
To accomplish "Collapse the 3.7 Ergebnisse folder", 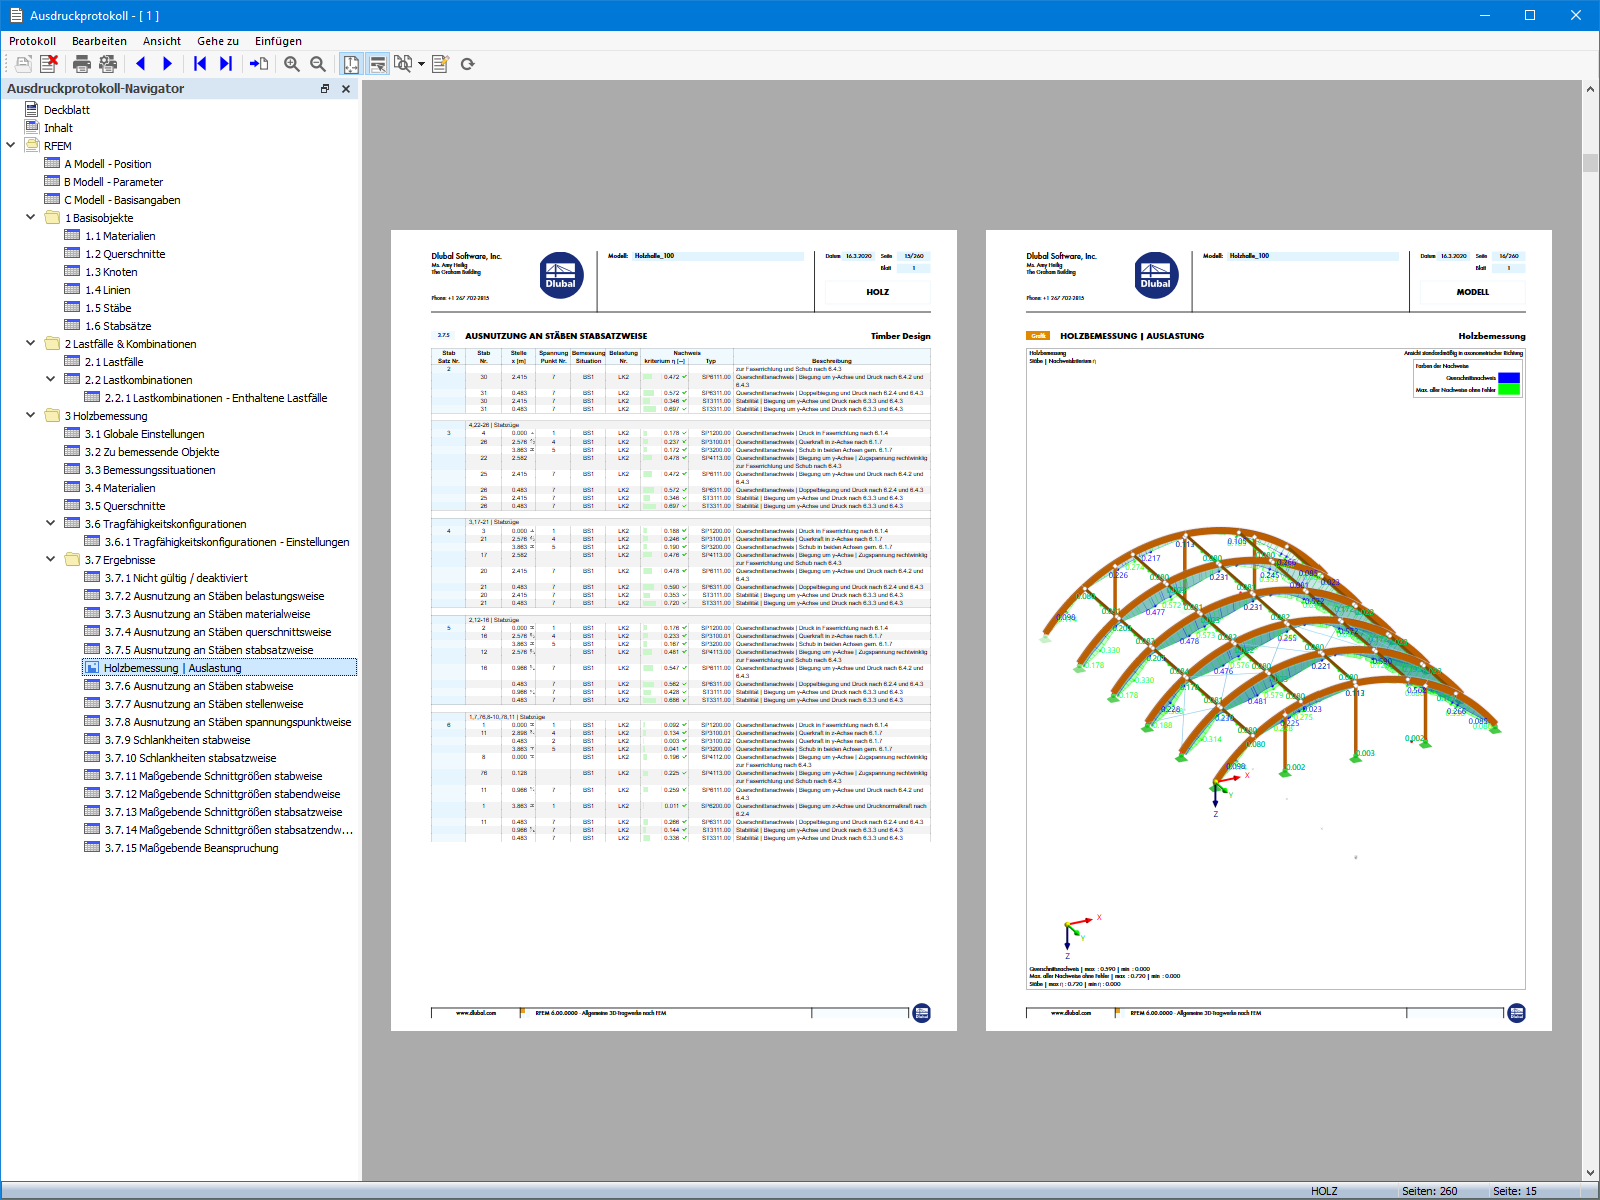I will click(x=51, y=559).
